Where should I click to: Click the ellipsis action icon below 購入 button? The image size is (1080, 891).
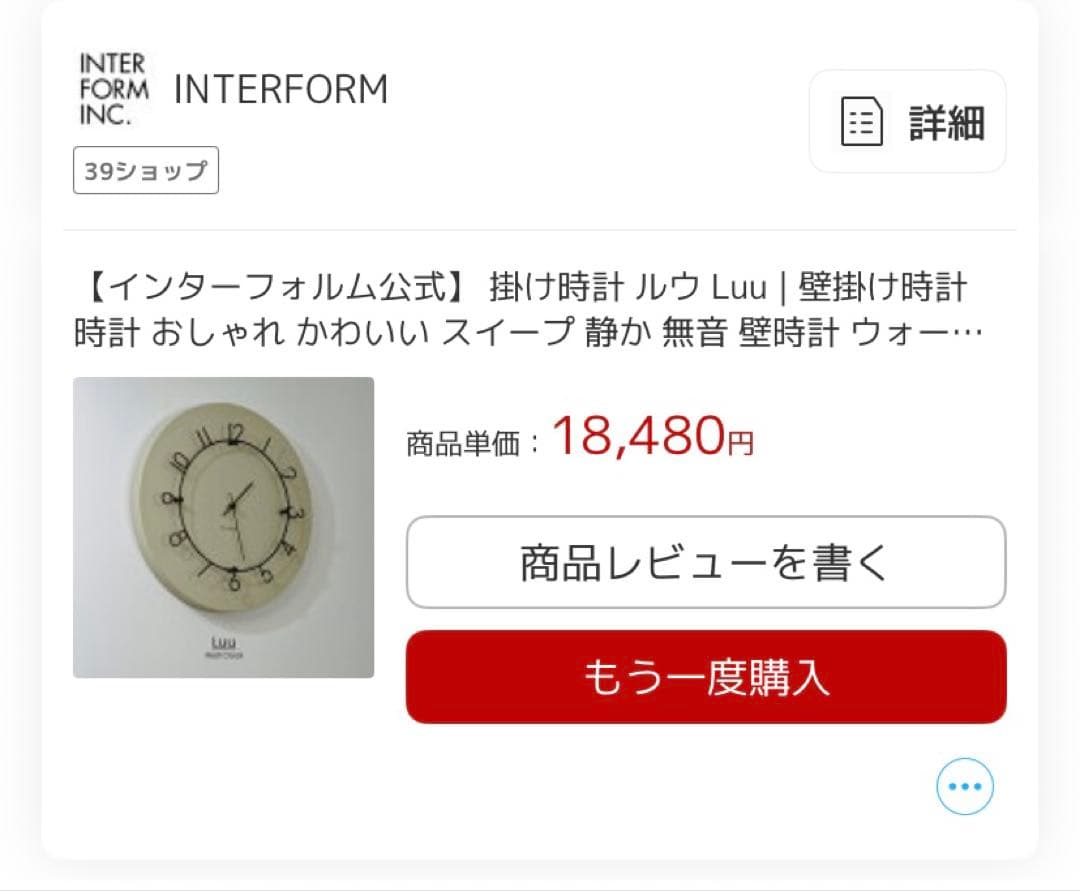(963, 786)
